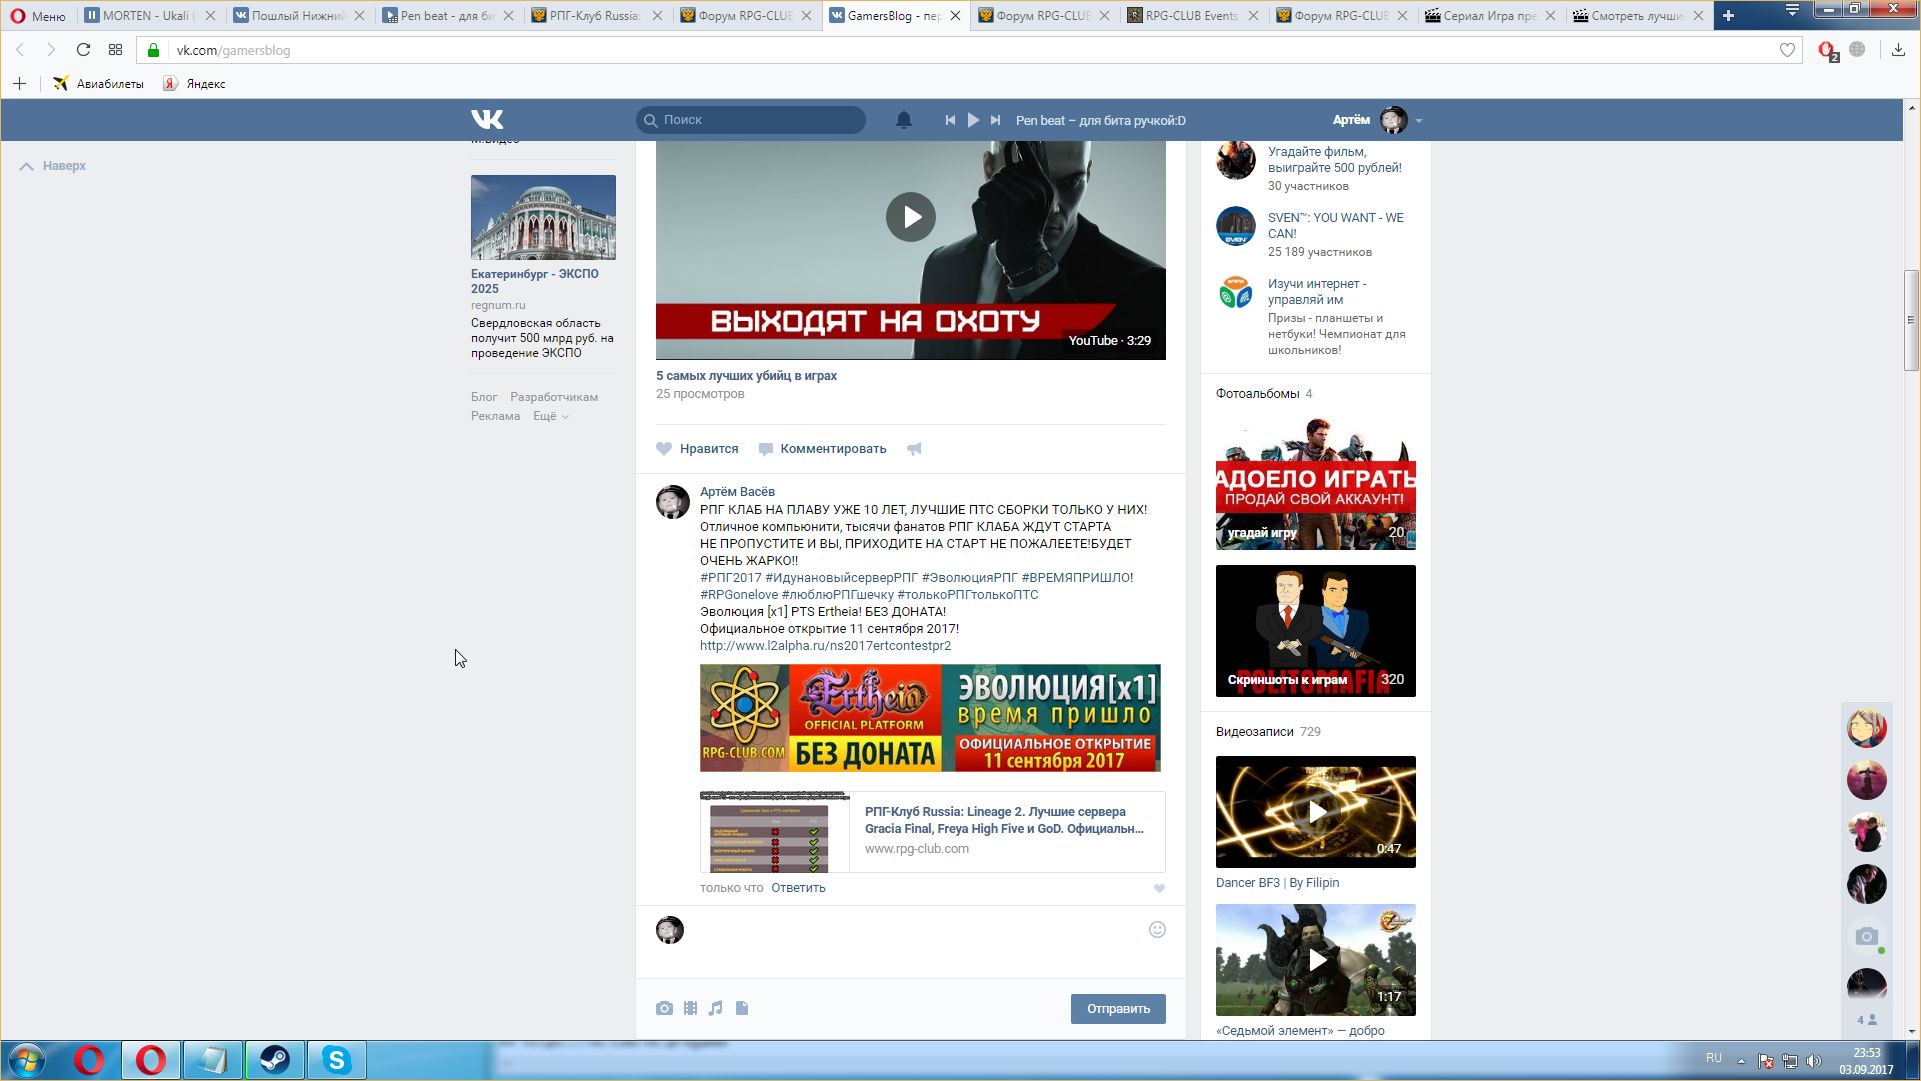Open Изучи интернет управляй им link

pos(1316,292)
